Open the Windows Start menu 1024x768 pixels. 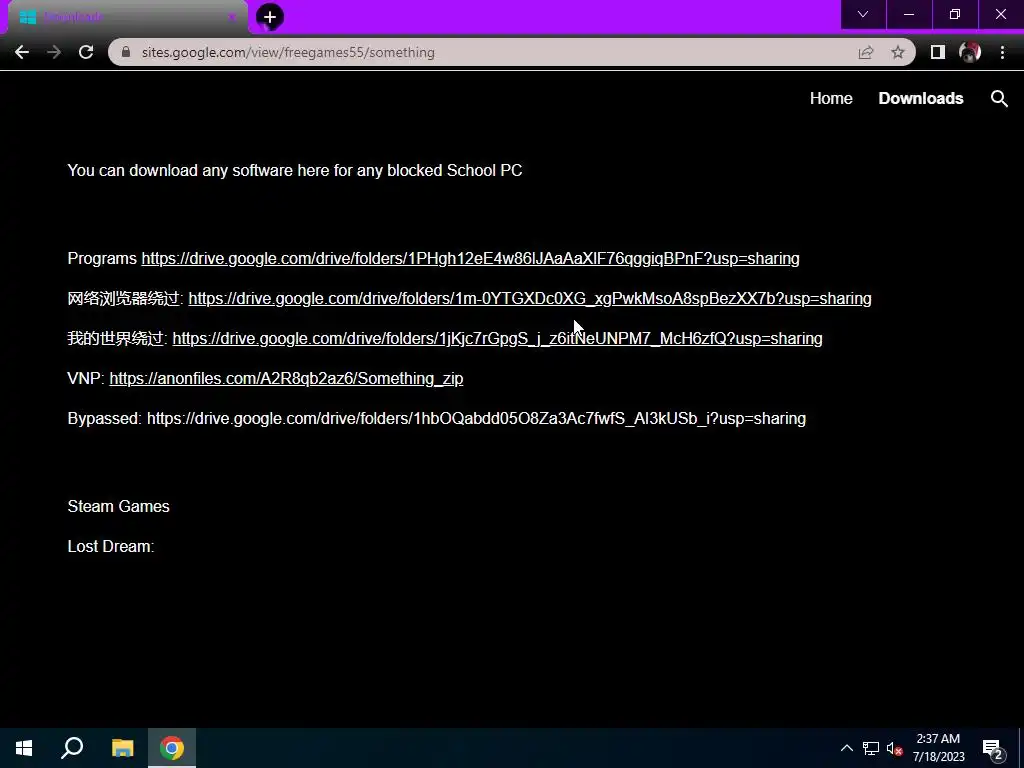pyautogui.click(x=24, y=748)
